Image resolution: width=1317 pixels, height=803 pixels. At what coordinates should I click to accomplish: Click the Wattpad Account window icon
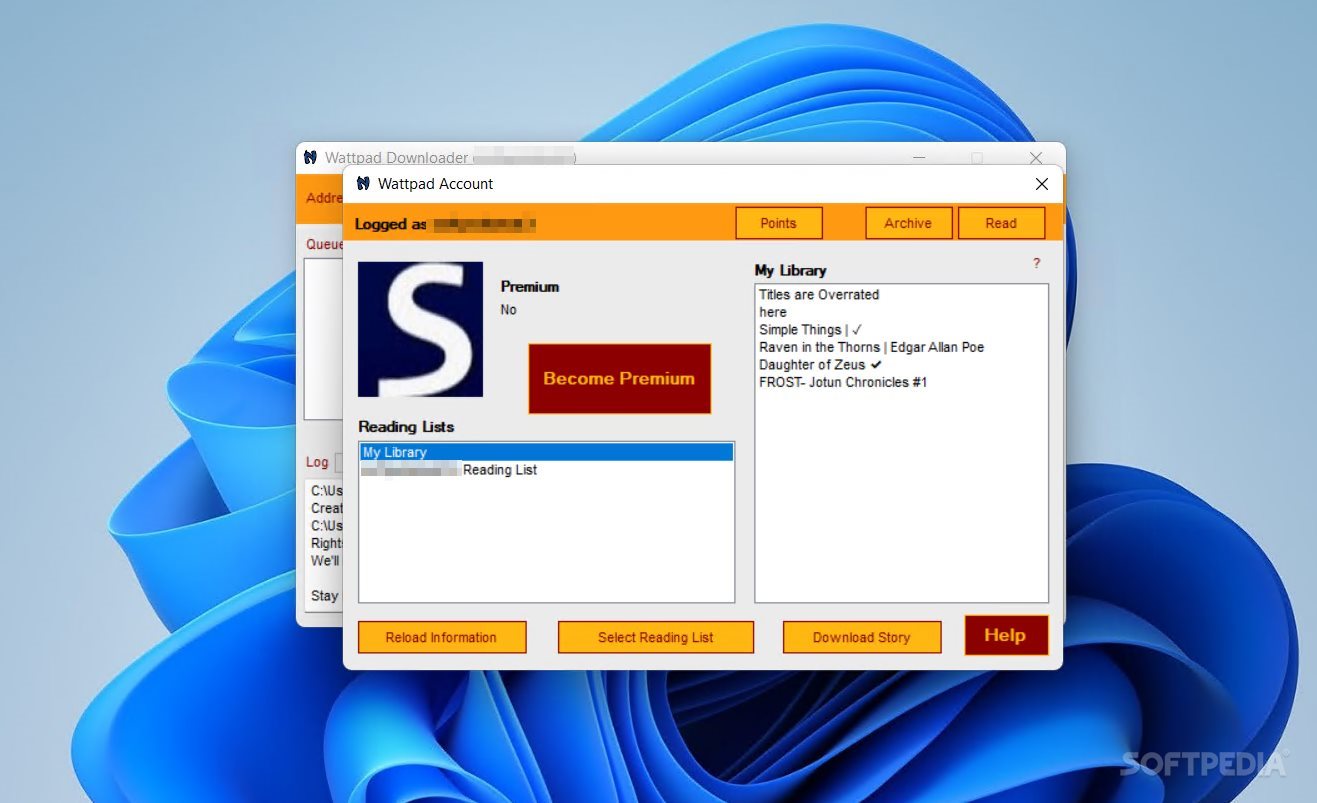click(x=363, y=184)
